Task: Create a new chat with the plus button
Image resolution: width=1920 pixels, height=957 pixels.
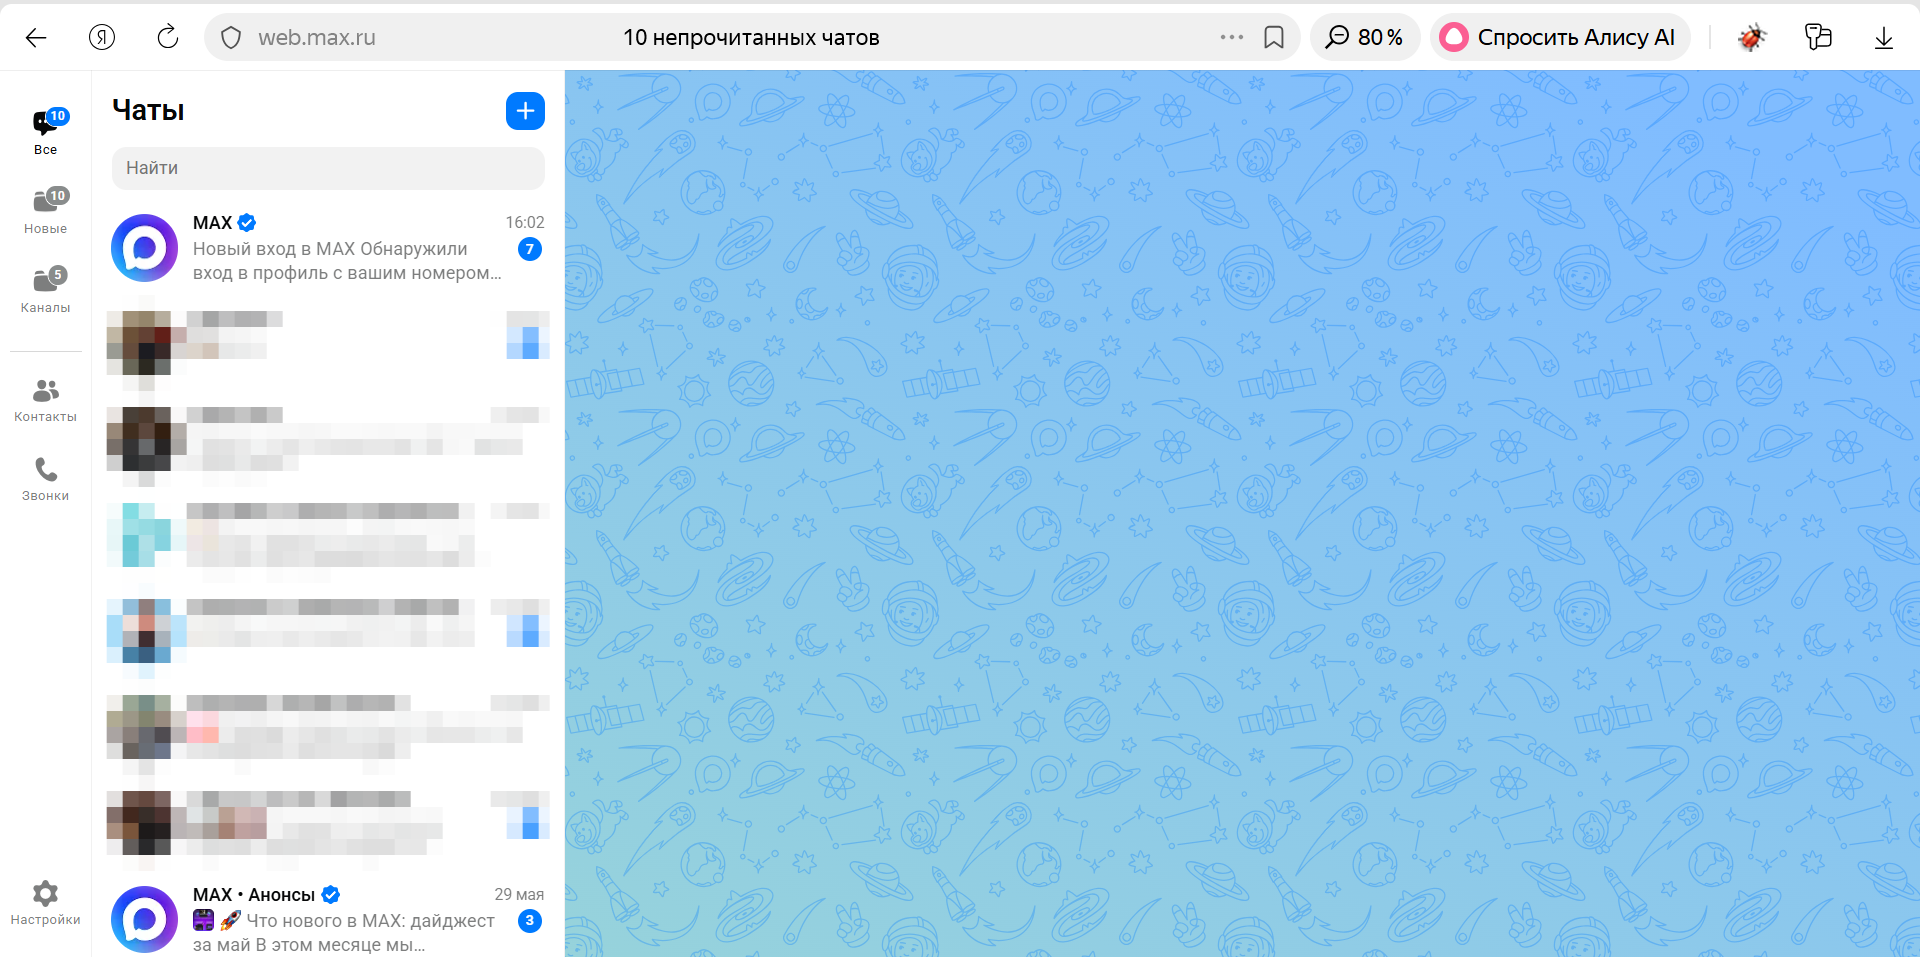Action: point(525,111)
